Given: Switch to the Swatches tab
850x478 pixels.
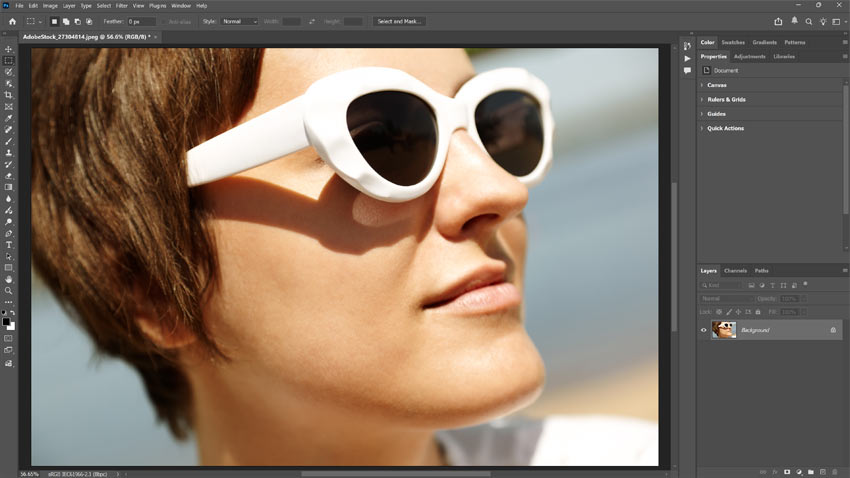Looking at the screenshot, I should coord(733,42).
